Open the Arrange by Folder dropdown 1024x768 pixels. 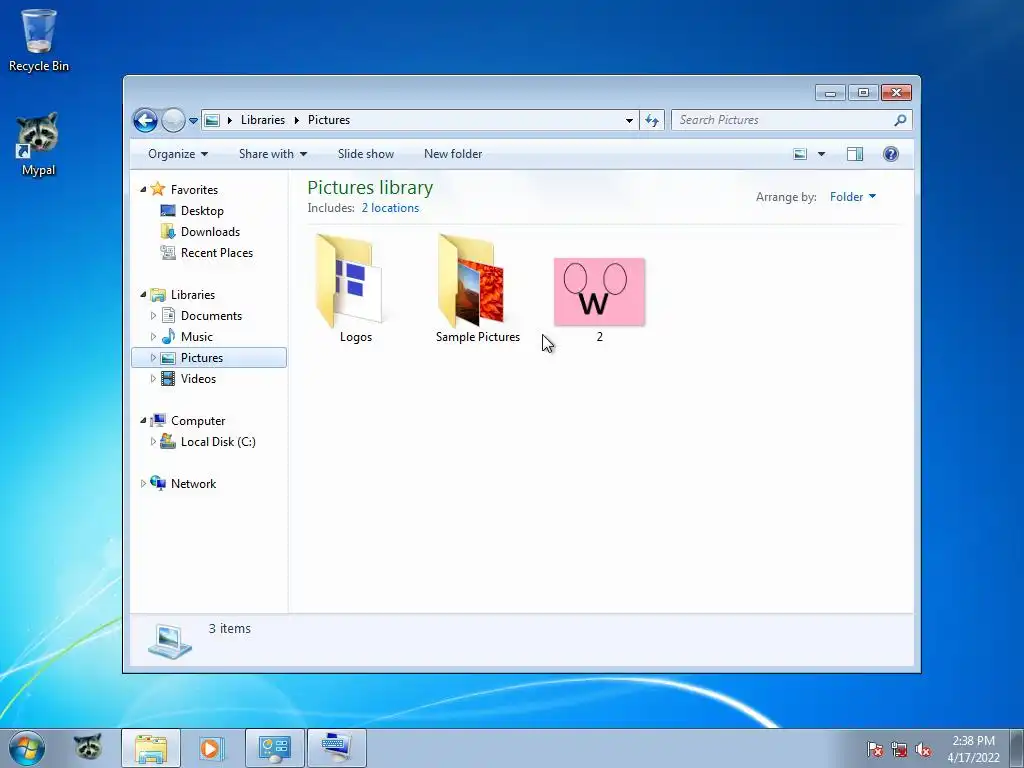[x=853, y=197]
